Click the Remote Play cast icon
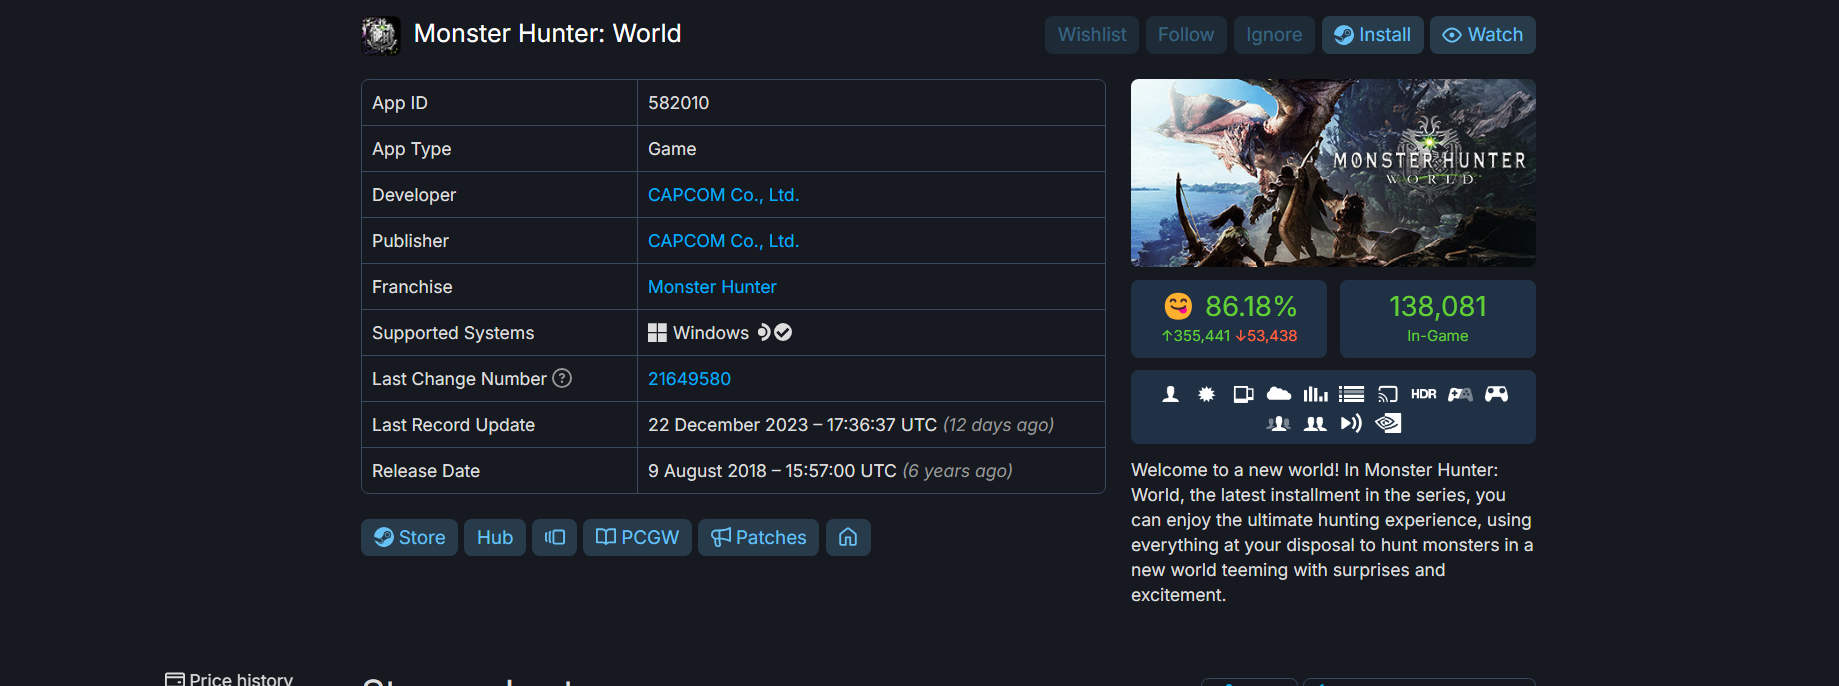This screenshot has height=686, width=1839. coord(1387,394)
